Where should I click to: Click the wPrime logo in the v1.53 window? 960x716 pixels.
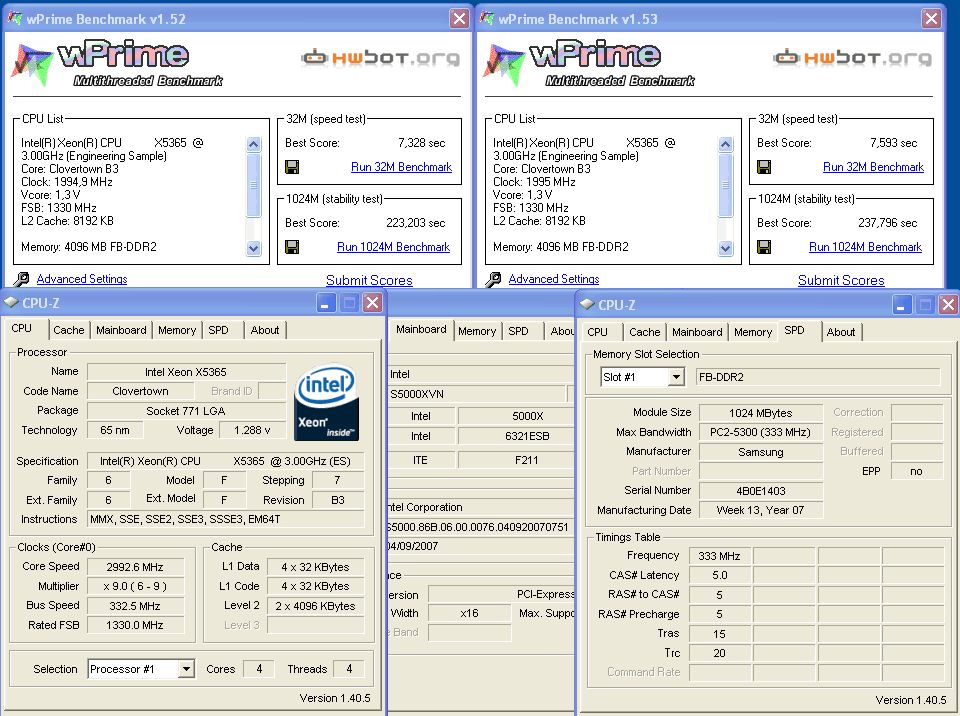(589, 64)
